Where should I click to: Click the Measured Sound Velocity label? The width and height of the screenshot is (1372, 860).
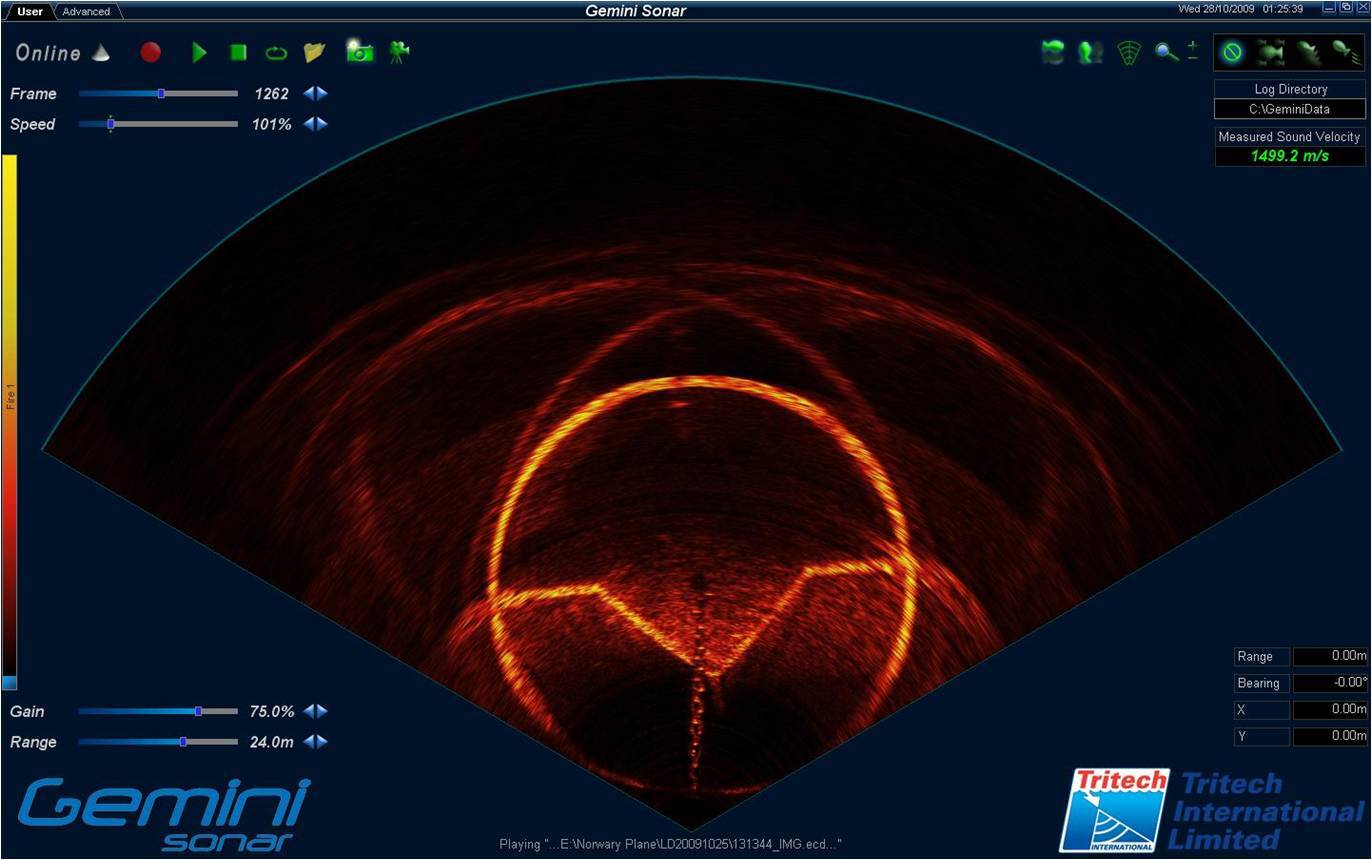[x=1290, y=136]
